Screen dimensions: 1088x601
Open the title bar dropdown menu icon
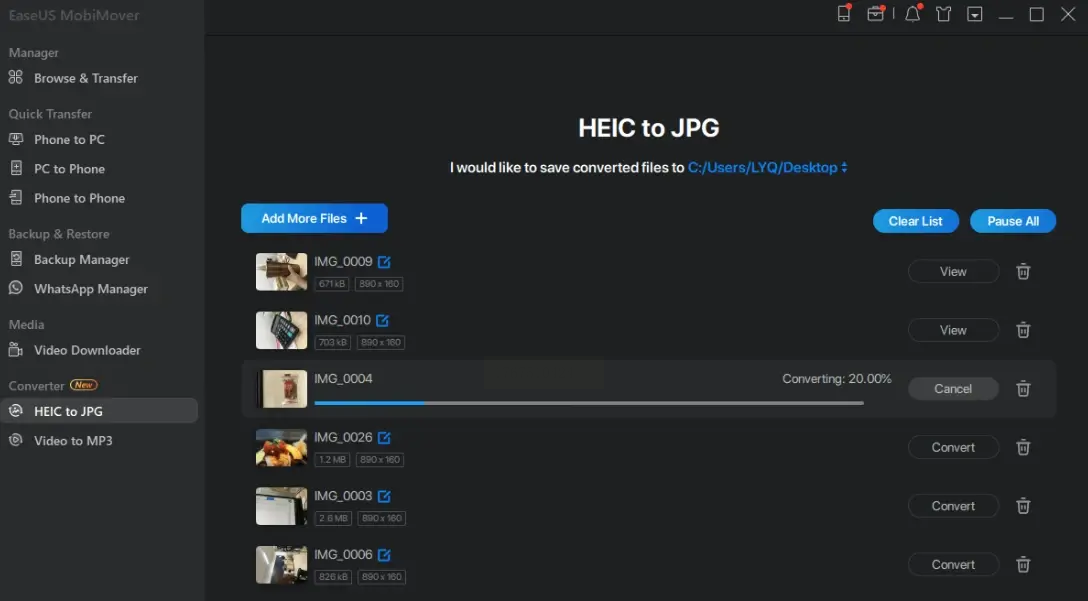(x=975, y=14)
